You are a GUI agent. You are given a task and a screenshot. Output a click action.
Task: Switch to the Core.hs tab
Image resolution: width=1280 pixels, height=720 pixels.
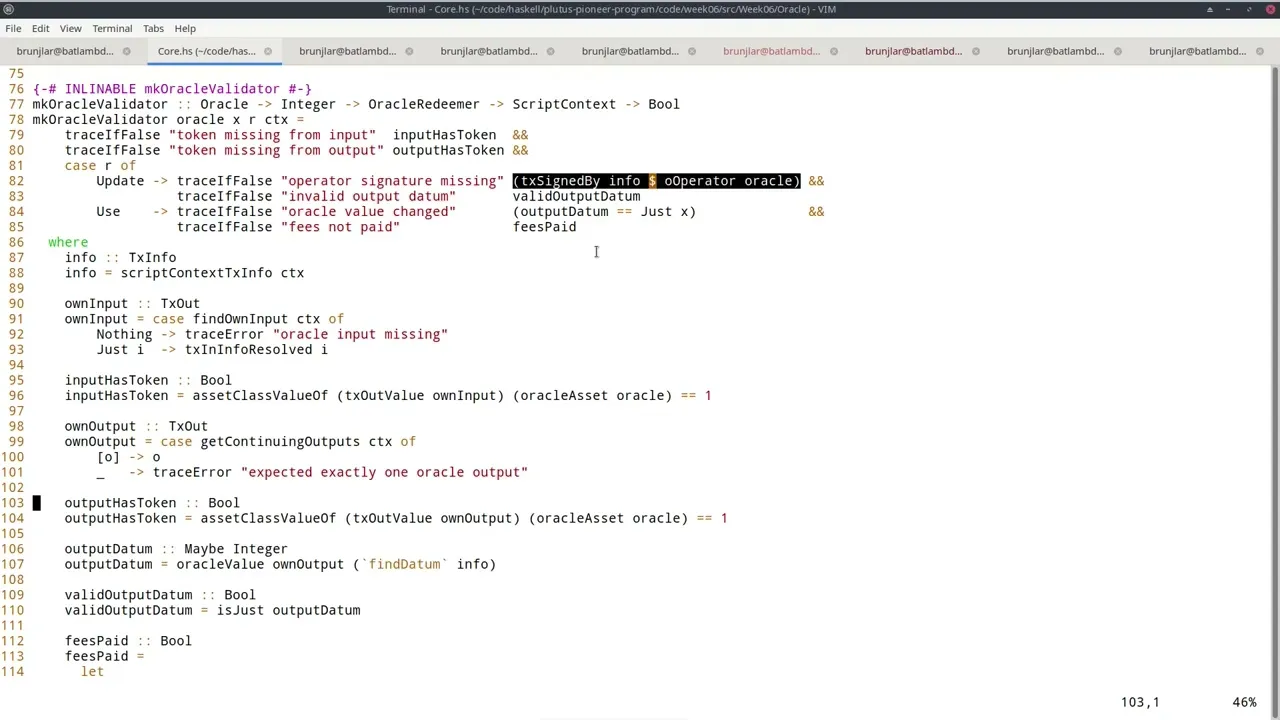pyautogui.click(x=206, y=51)
